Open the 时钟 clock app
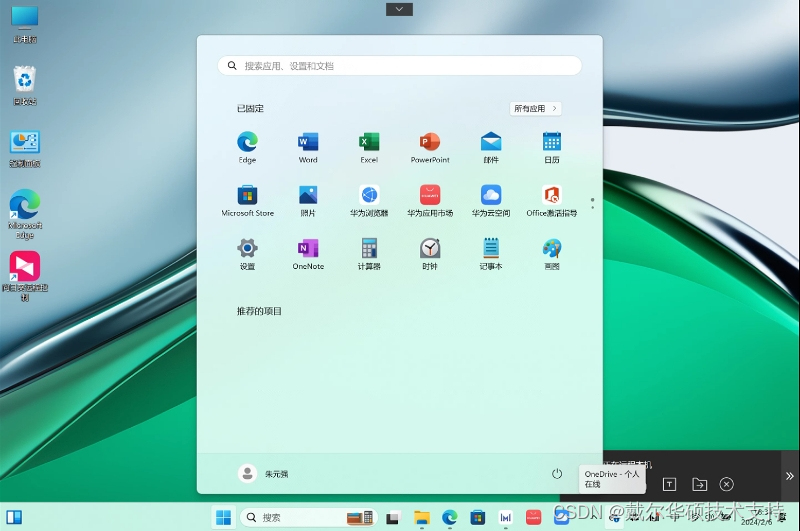800x531 pixels. point(430,254)
